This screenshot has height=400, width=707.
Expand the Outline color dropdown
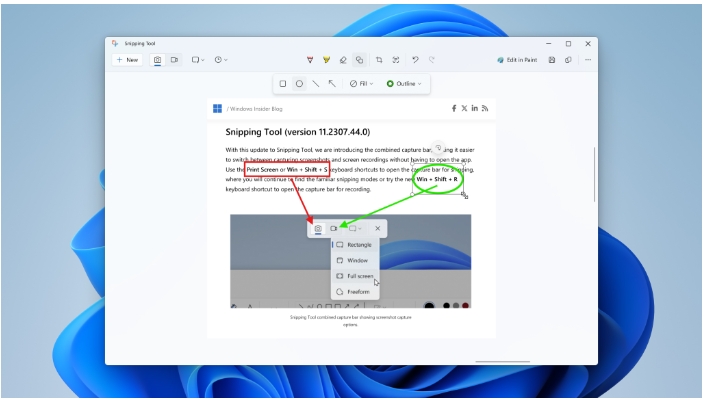point(404,83)
